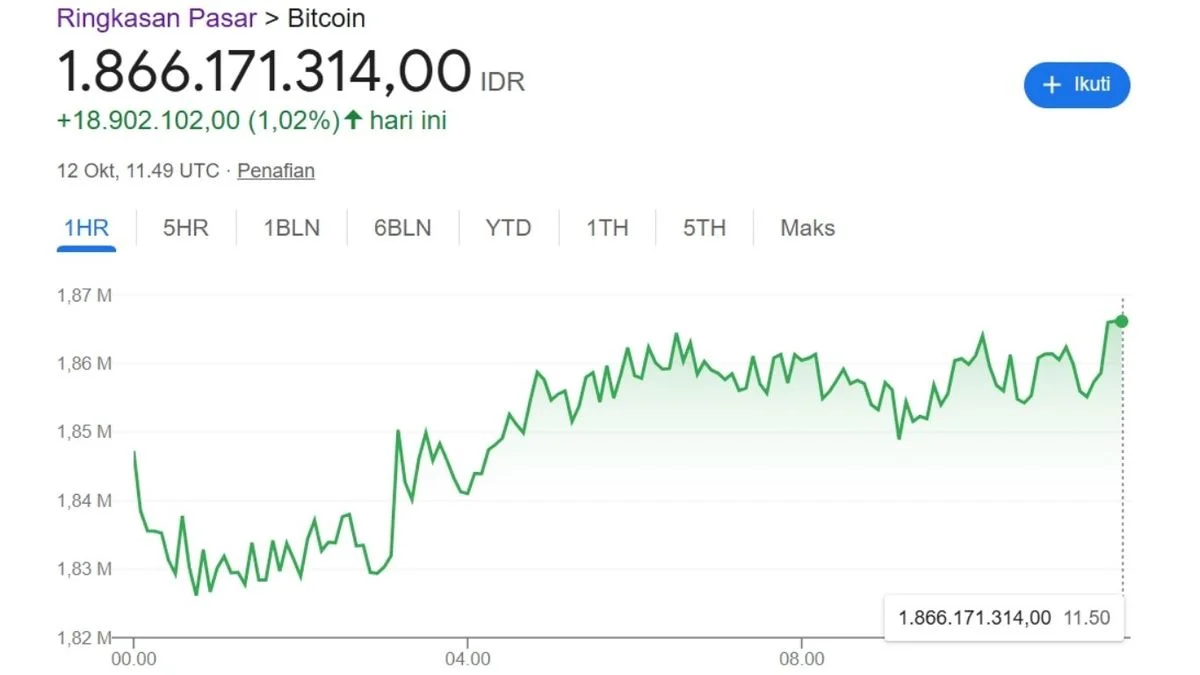This screenshot has height=675, width=1200.
Task: Select the 6BLN timeframe tab
Action: click(401, 228)
